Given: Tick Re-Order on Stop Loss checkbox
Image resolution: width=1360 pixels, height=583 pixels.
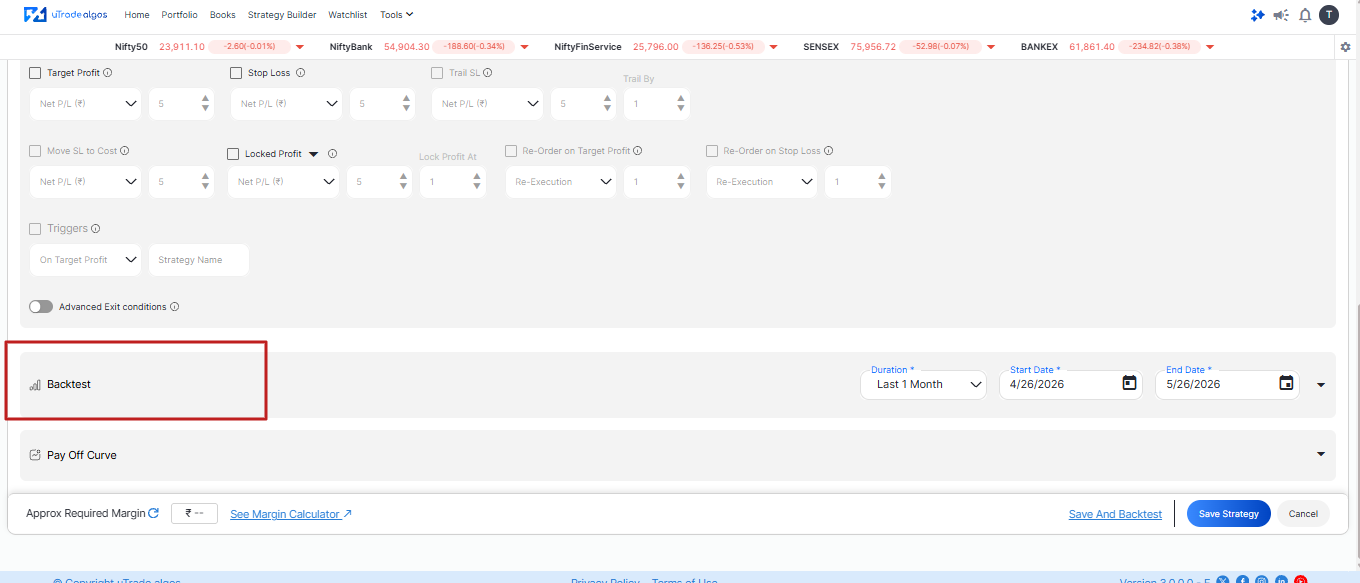Looking at the screenshot, I should (712, 151).
